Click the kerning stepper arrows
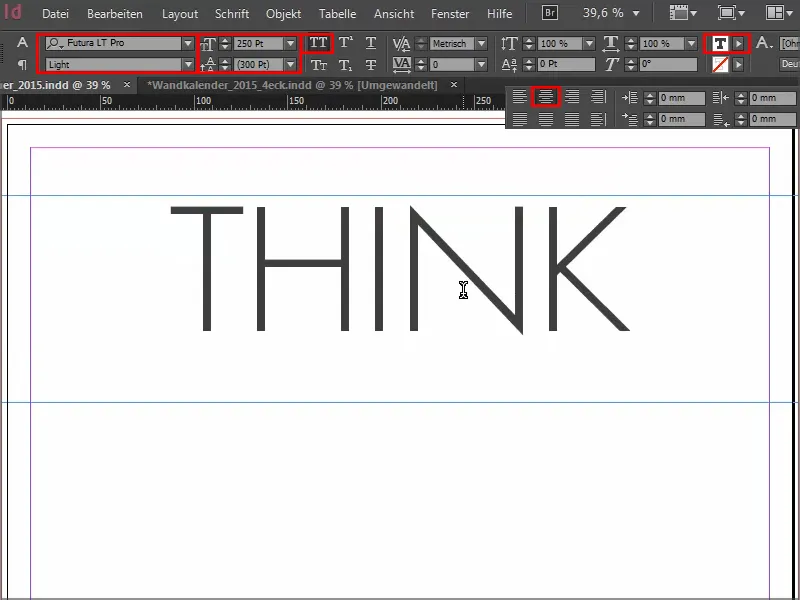800x600 pixels. (x=421, y=44)
